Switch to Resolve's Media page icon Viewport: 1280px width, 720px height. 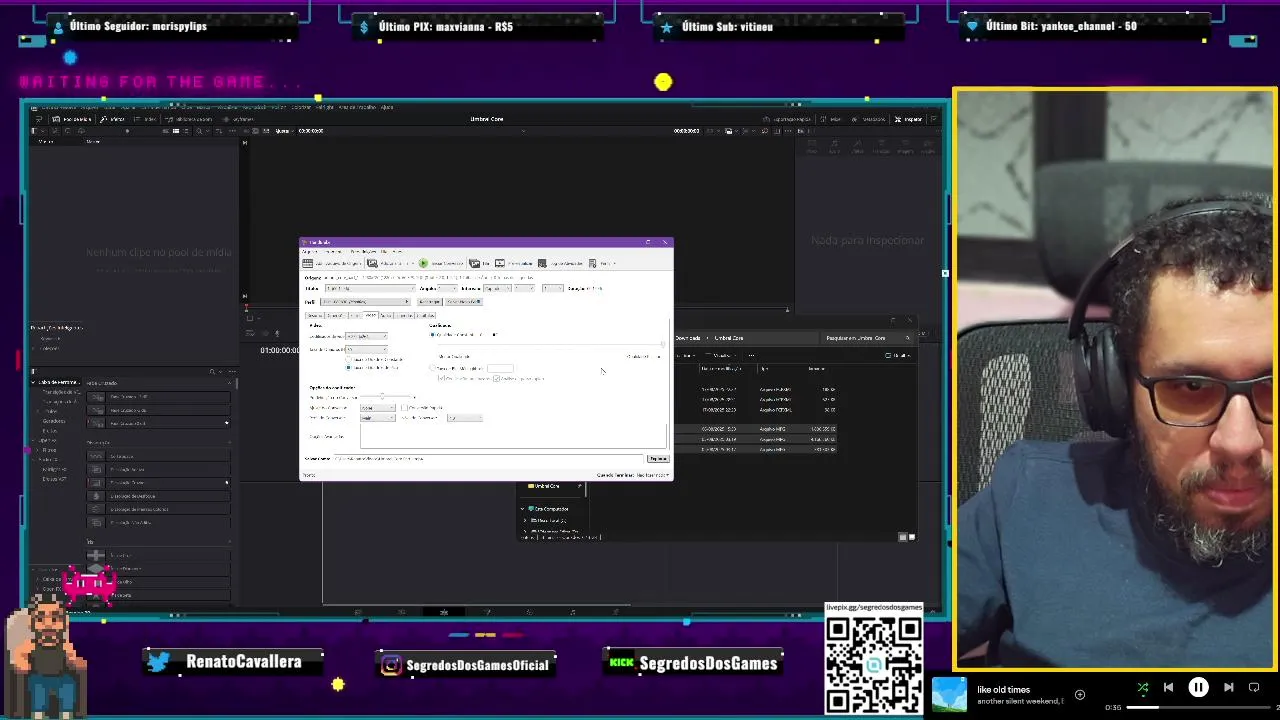click(x=357, y=612)
